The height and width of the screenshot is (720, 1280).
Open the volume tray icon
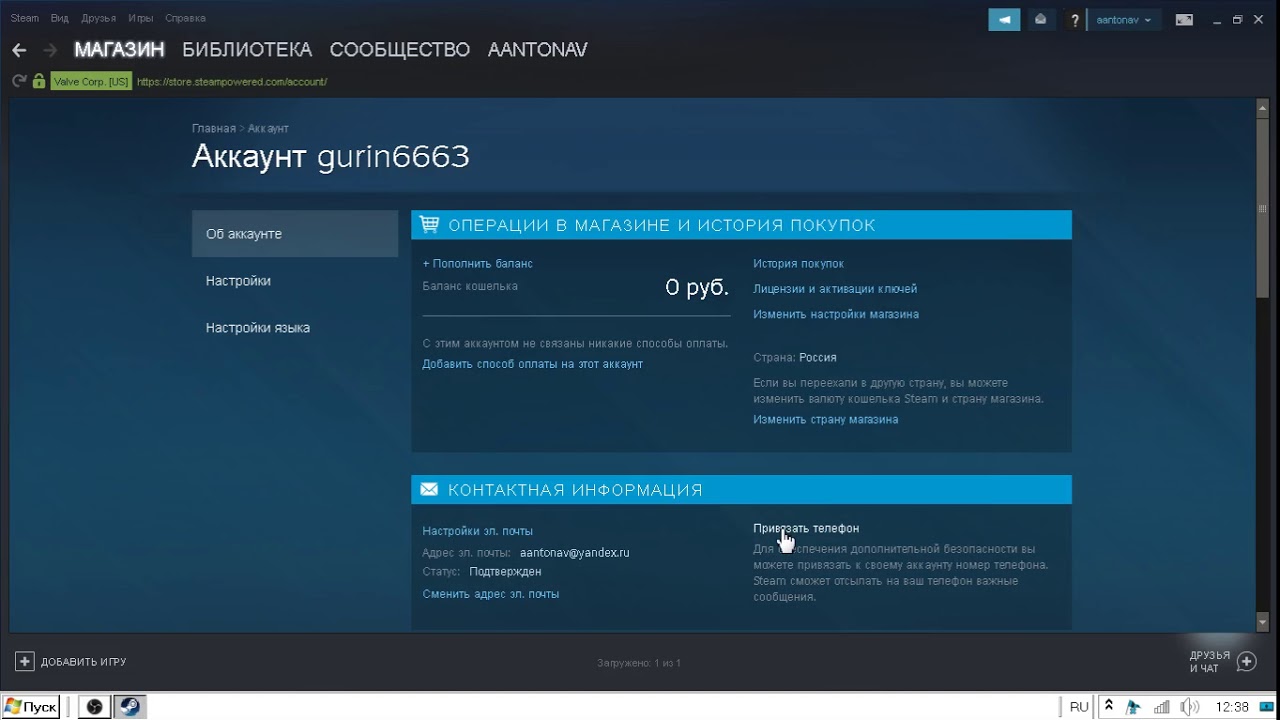coord(1189,707)
